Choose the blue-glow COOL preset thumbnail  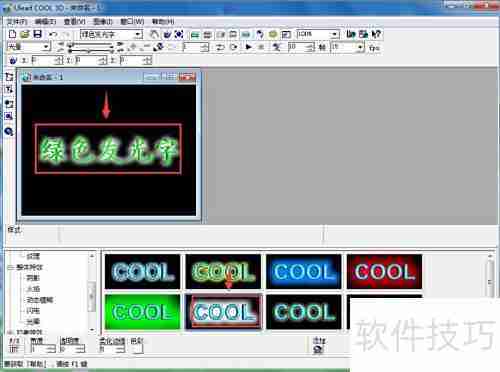(304, 272)
